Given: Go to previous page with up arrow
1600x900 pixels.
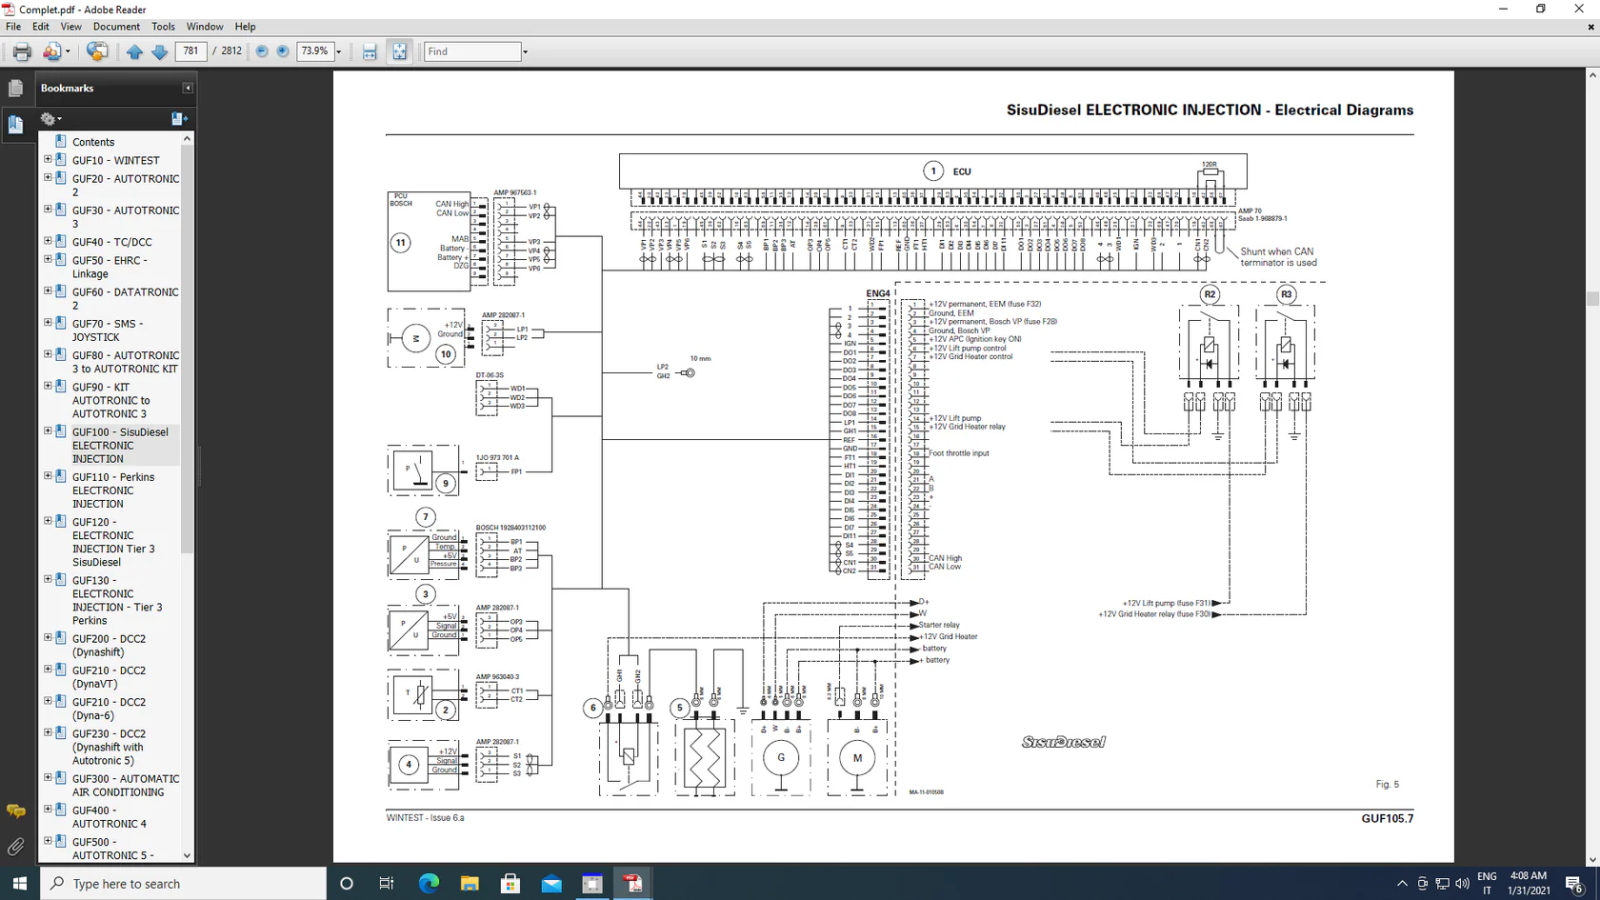Looking at the screenshot, I should coord(135,52).
